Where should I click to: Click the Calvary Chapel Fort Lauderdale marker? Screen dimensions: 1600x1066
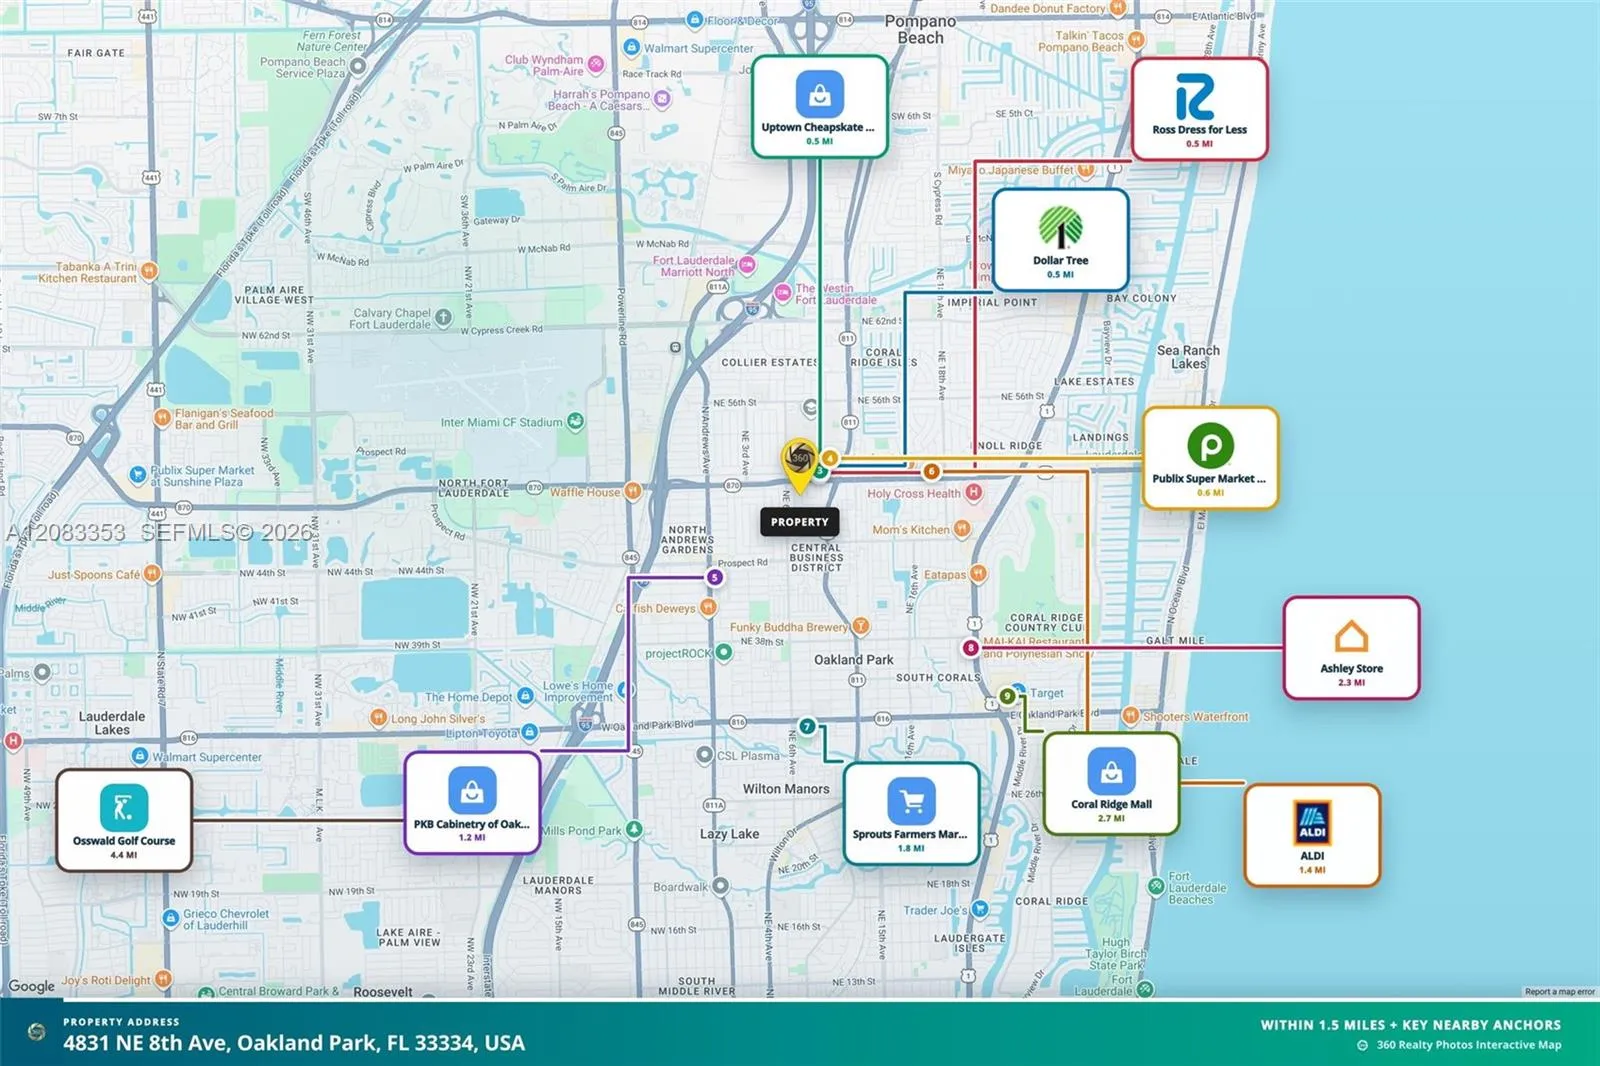[443, 318]
